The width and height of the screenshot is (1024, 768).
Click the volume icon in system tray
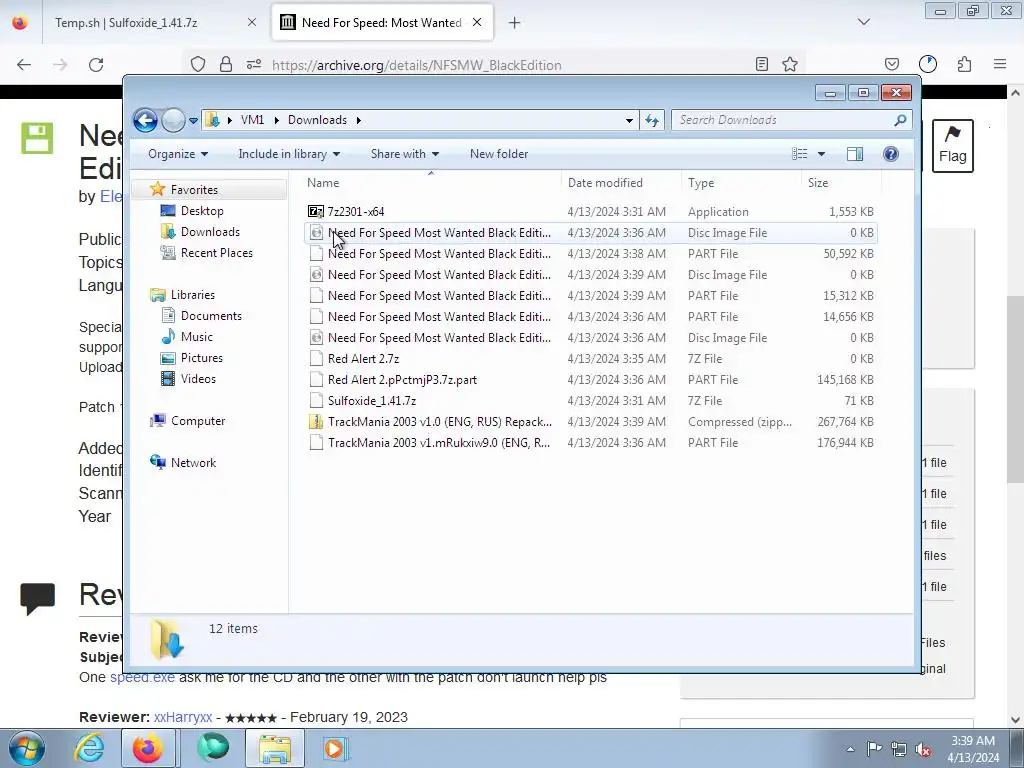click(923, 749)
